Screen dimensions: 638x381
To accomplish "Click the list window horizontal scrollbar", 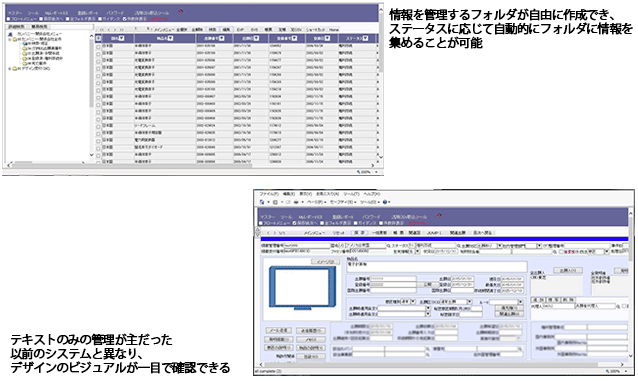I will (x=132, y=166).
